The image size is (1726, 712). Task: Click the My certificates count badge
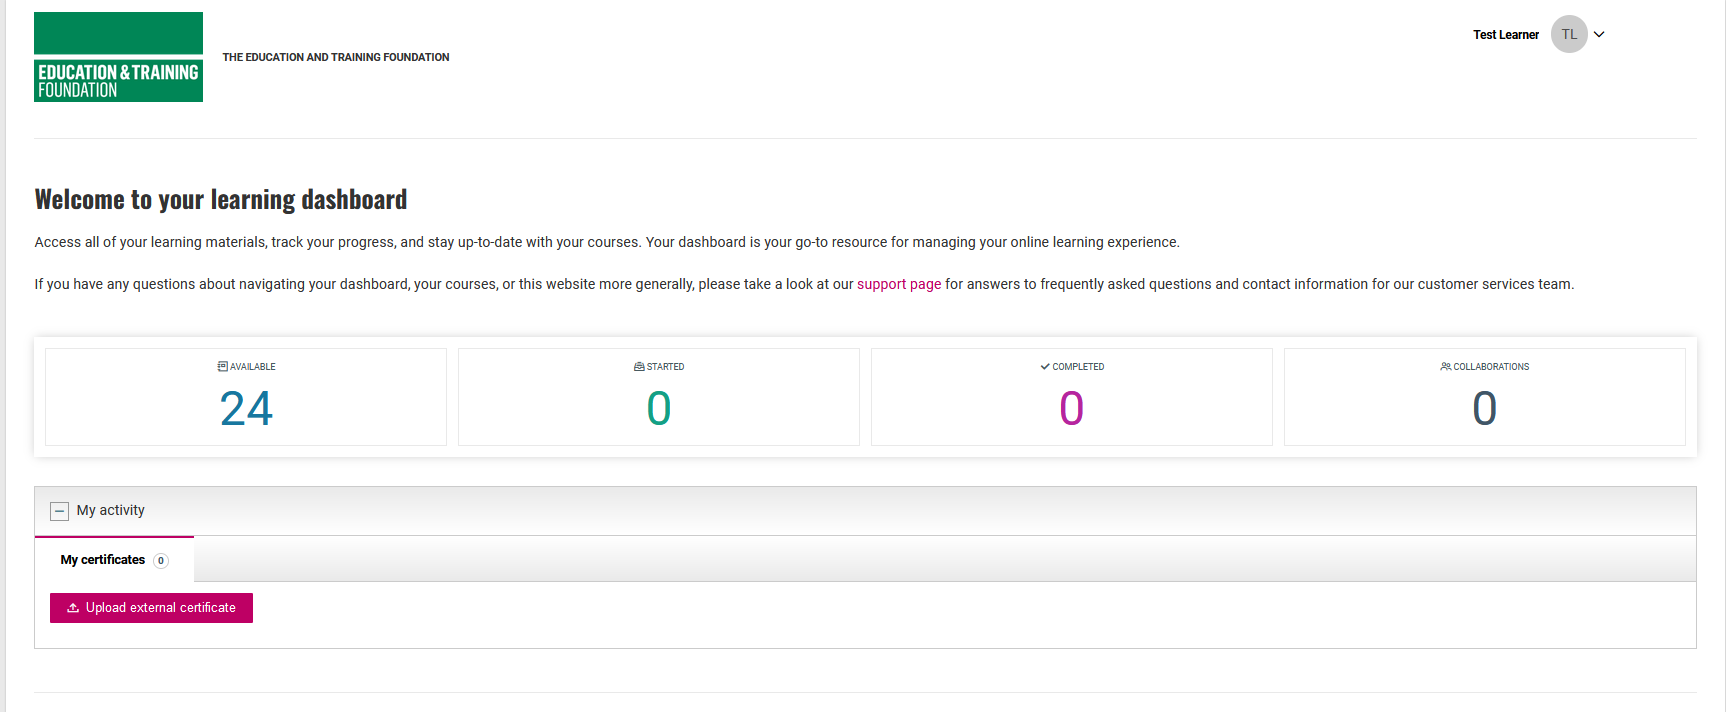[161, 561]
